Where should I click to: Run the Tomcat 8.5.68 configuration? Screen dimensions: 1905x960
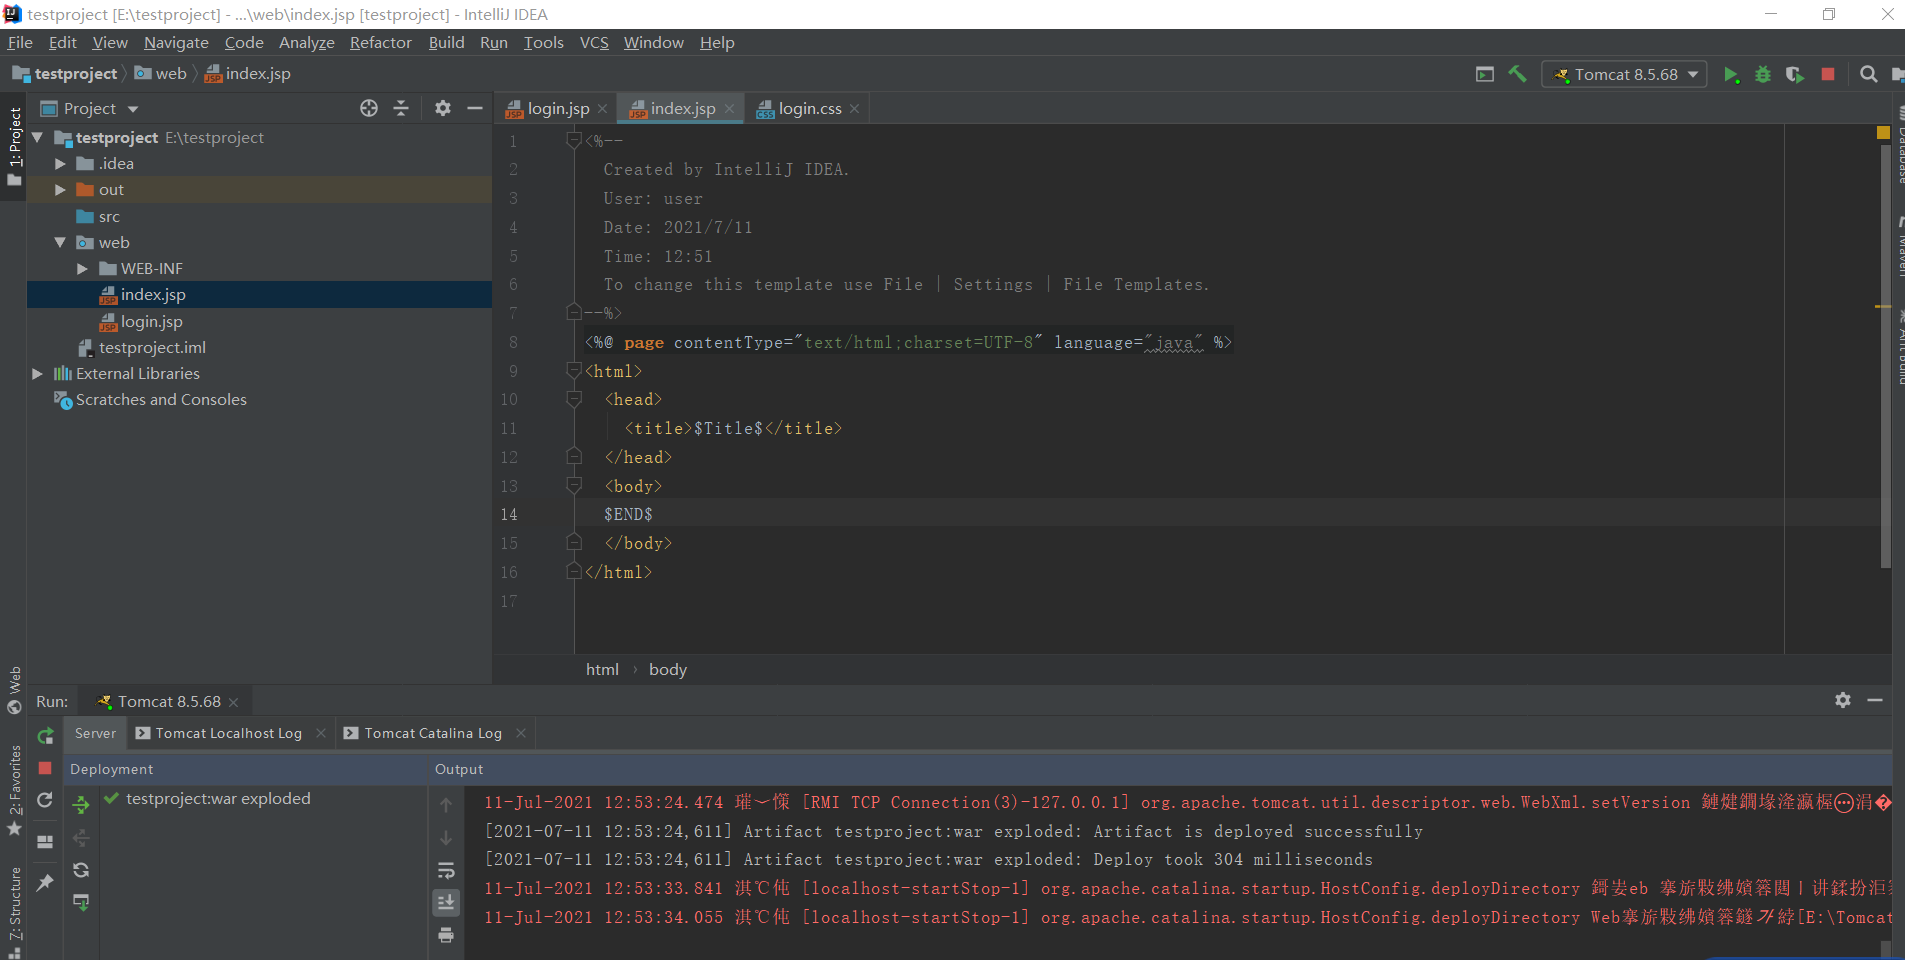(1733, 74)
